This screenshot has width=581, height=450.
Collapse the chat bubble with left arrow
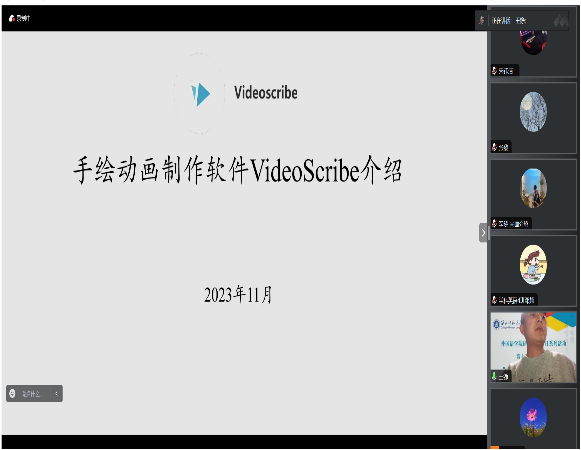[56, 393]
